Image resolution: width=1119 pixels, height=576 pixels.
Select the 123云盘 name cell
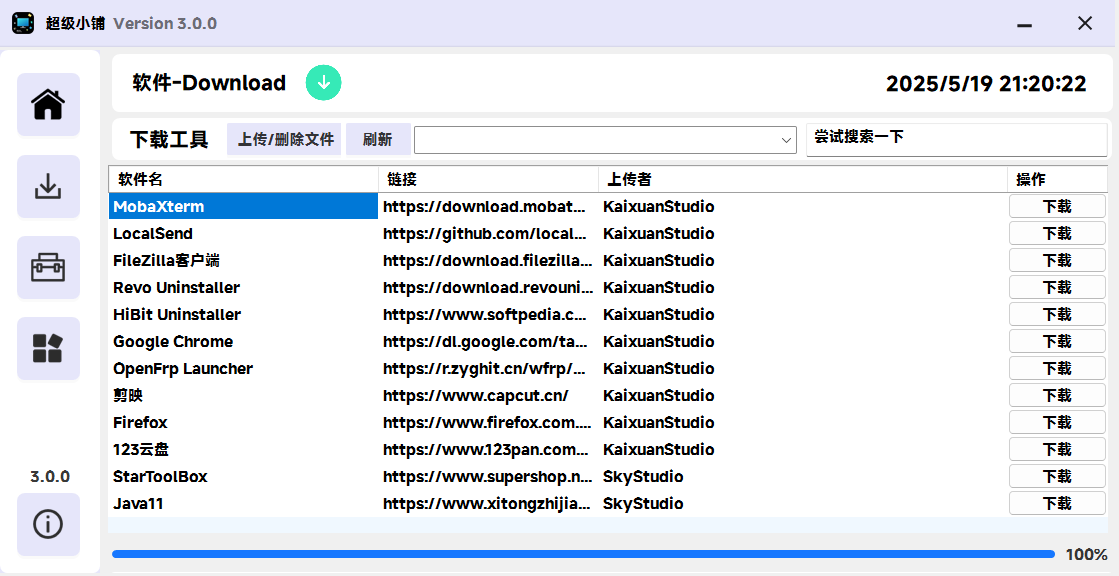click(243, 450)
